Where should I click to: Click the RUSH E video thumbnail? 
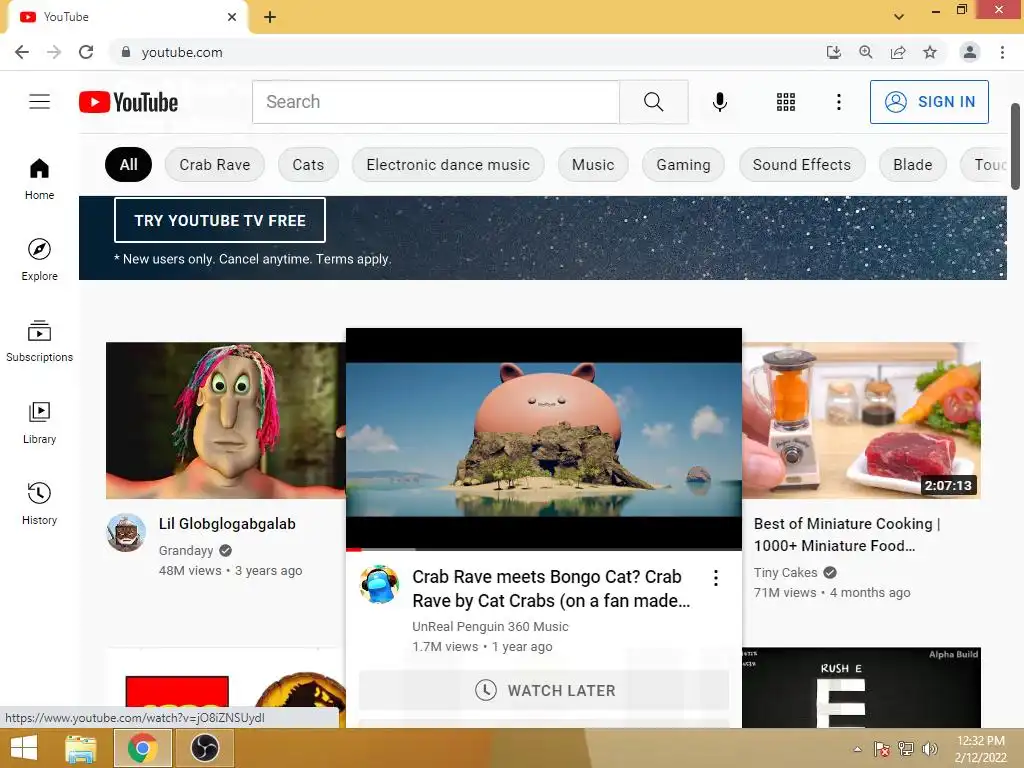point(861,688)
